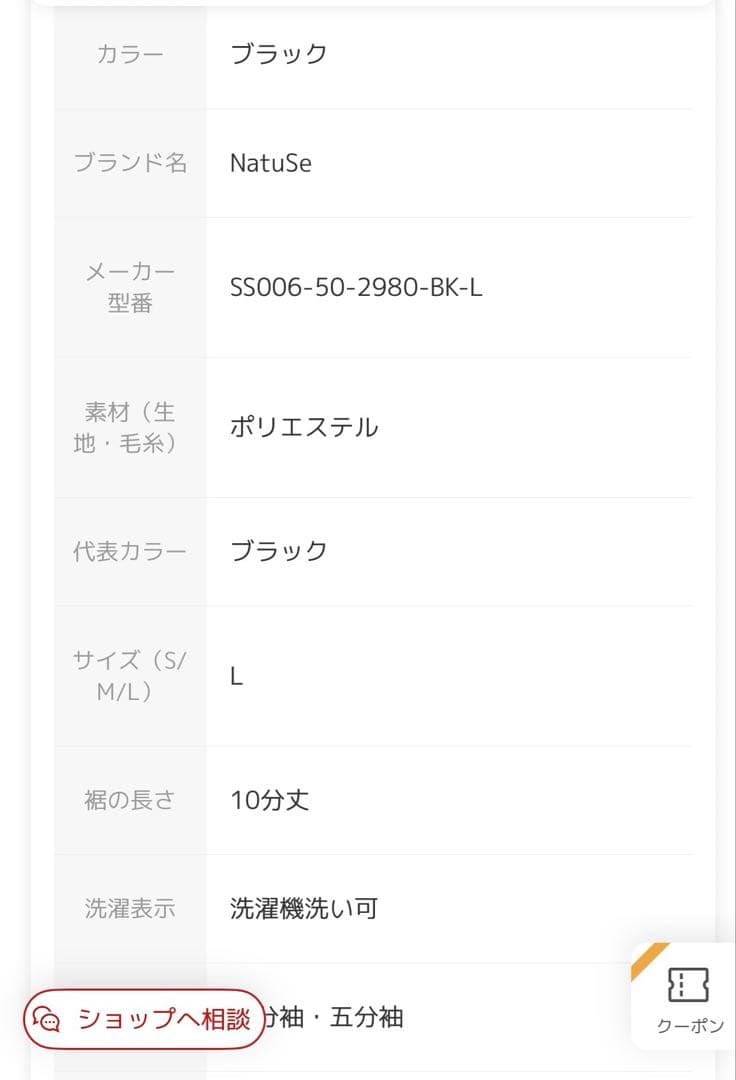Click the サイズ（S/M/L） label
The image size is (736, 1080).
[130, 676]
